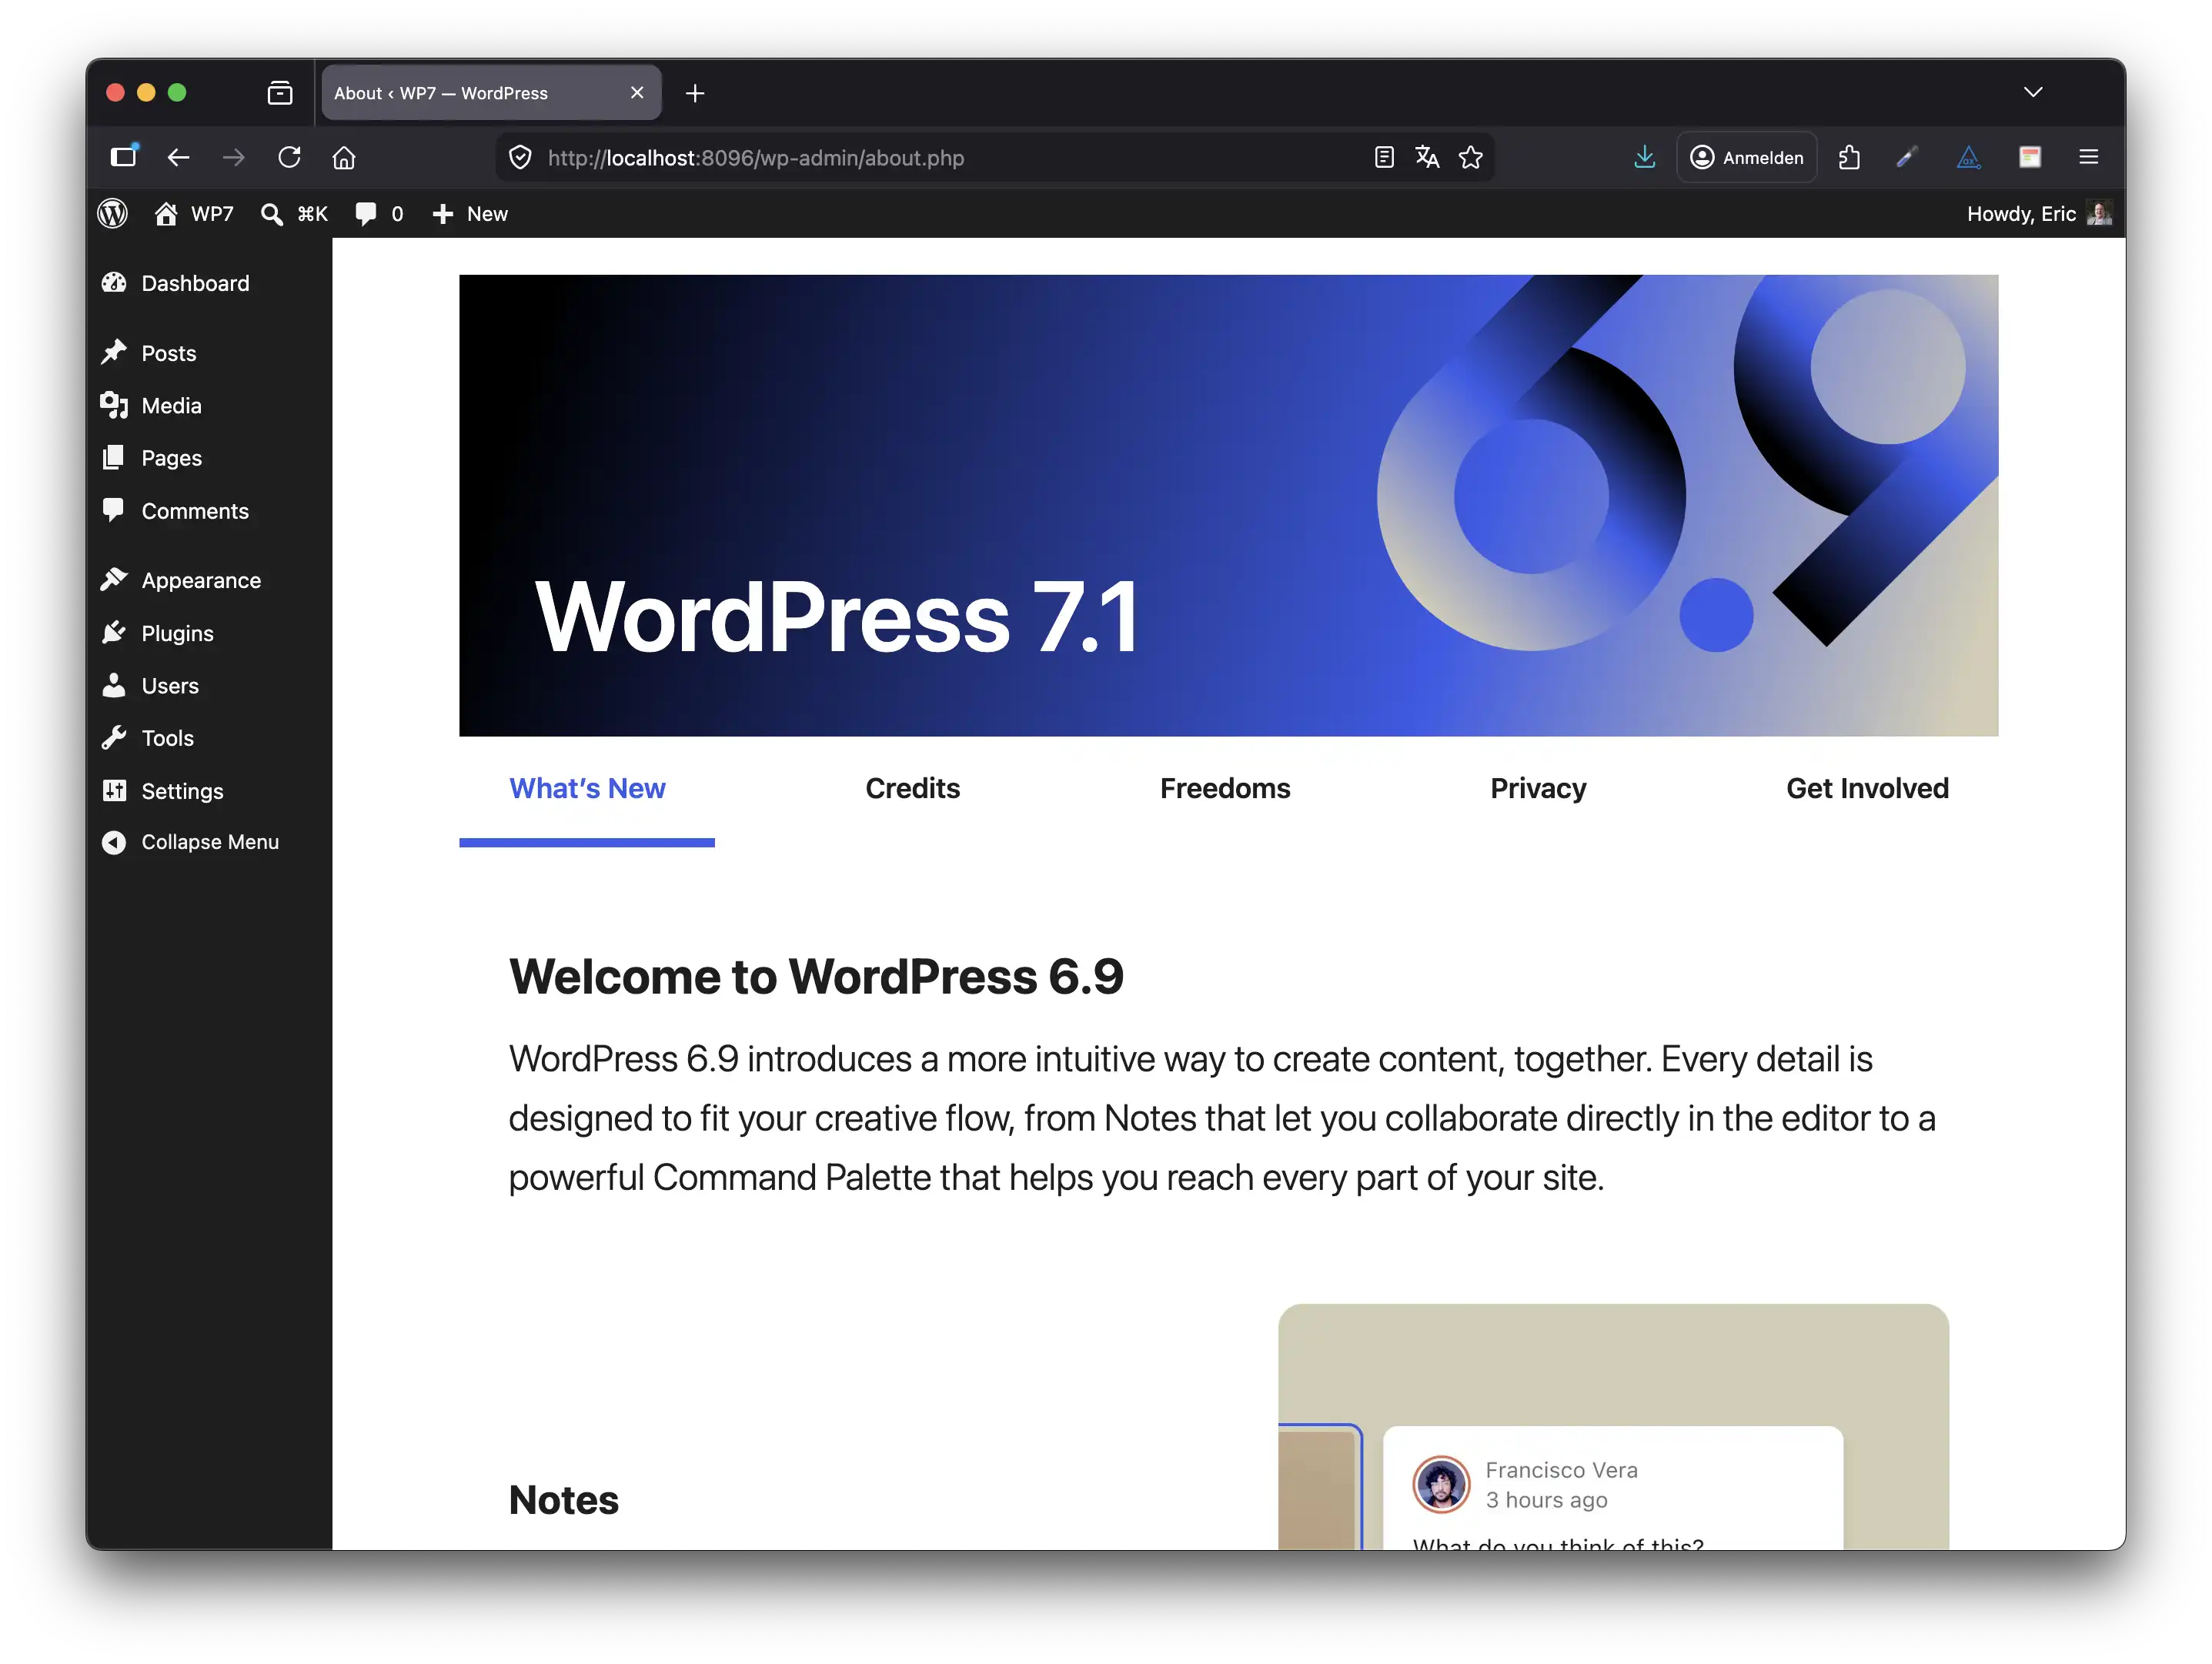Switch to the Credits tab
Screen dimensions: 2212x1664
[x=912, y=788]
